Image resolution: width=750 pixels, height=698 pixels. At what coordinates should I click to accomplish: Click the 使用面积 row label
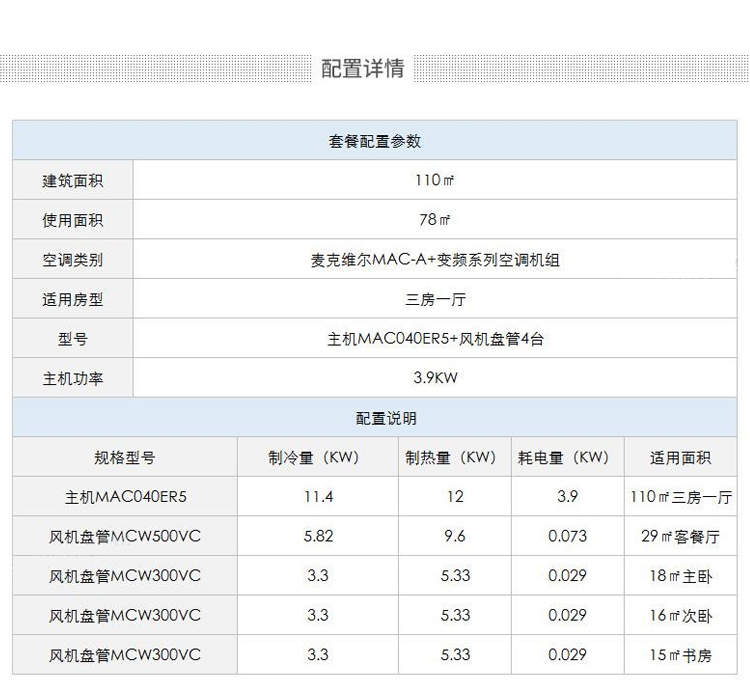pyautogui.click(x=72, y=220)
